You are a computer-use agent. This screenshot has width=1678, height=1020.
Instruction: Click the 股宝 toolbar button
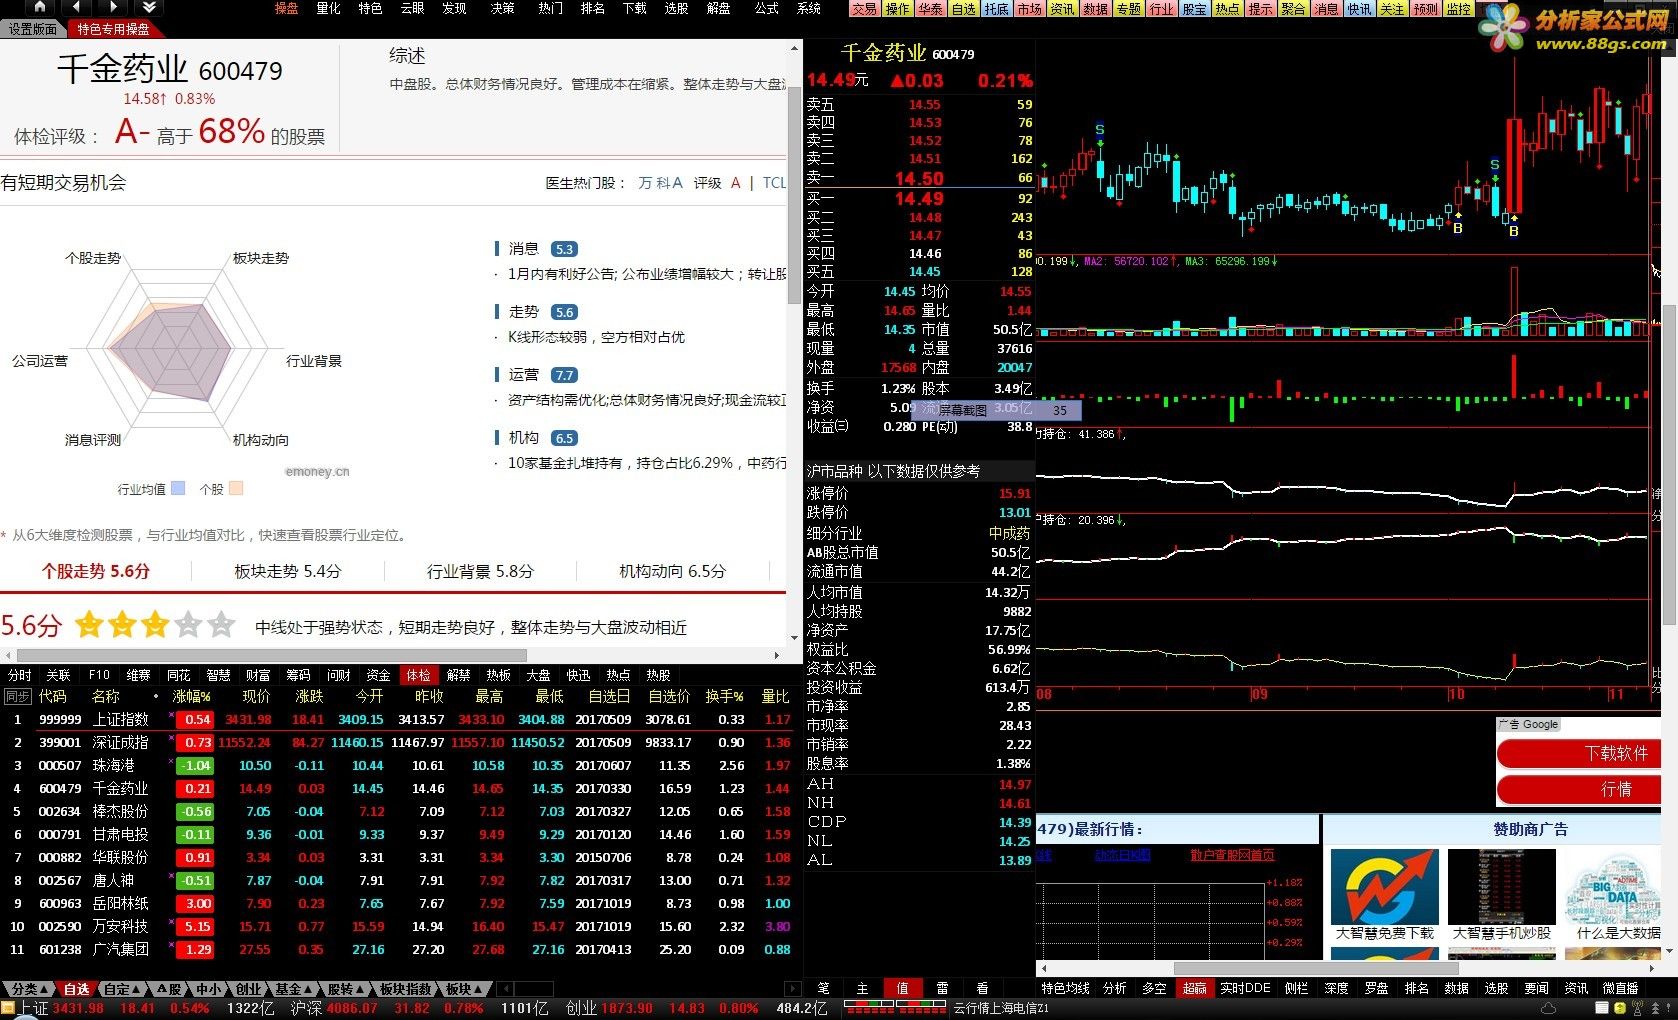coord(1195,9)
